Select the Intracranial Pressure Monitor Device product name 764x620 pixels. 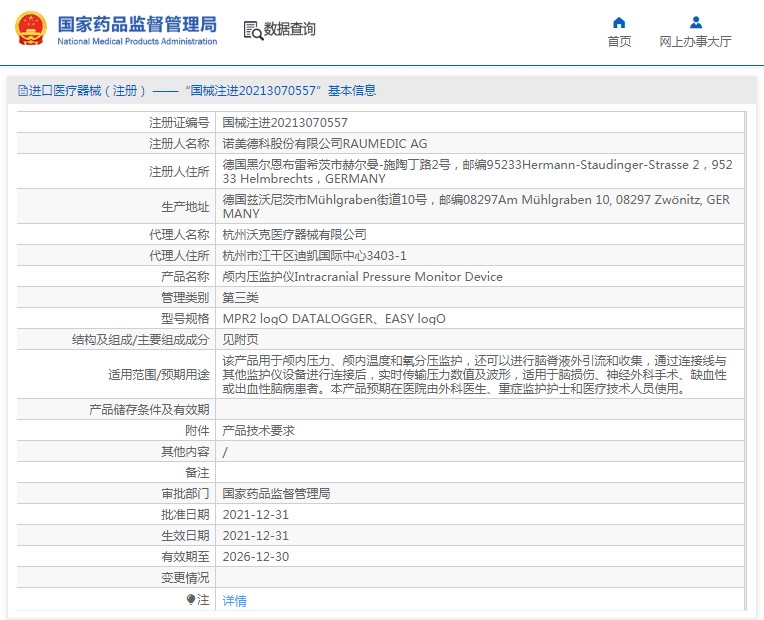(x=362, y=277)
